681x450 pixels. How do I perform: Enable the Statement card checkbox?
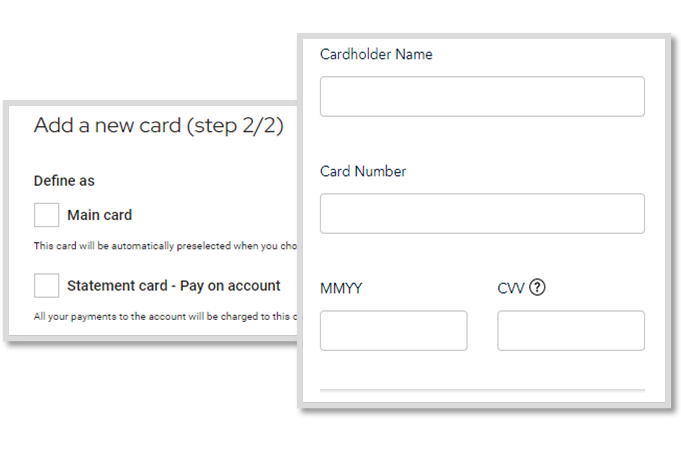[46, 285]
